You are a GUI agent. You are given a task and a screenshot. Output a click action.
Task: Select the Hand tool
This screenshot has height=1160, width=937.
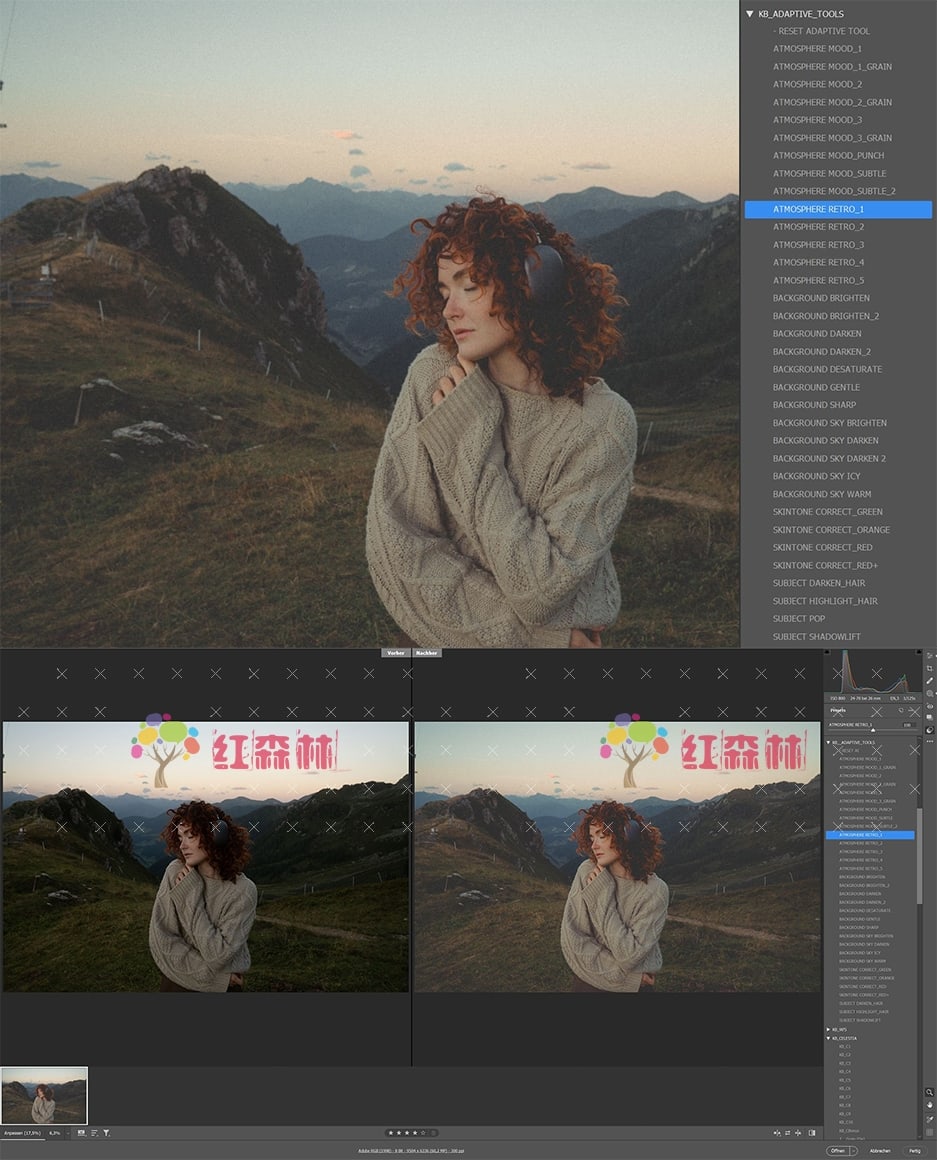pos(930,1105)
